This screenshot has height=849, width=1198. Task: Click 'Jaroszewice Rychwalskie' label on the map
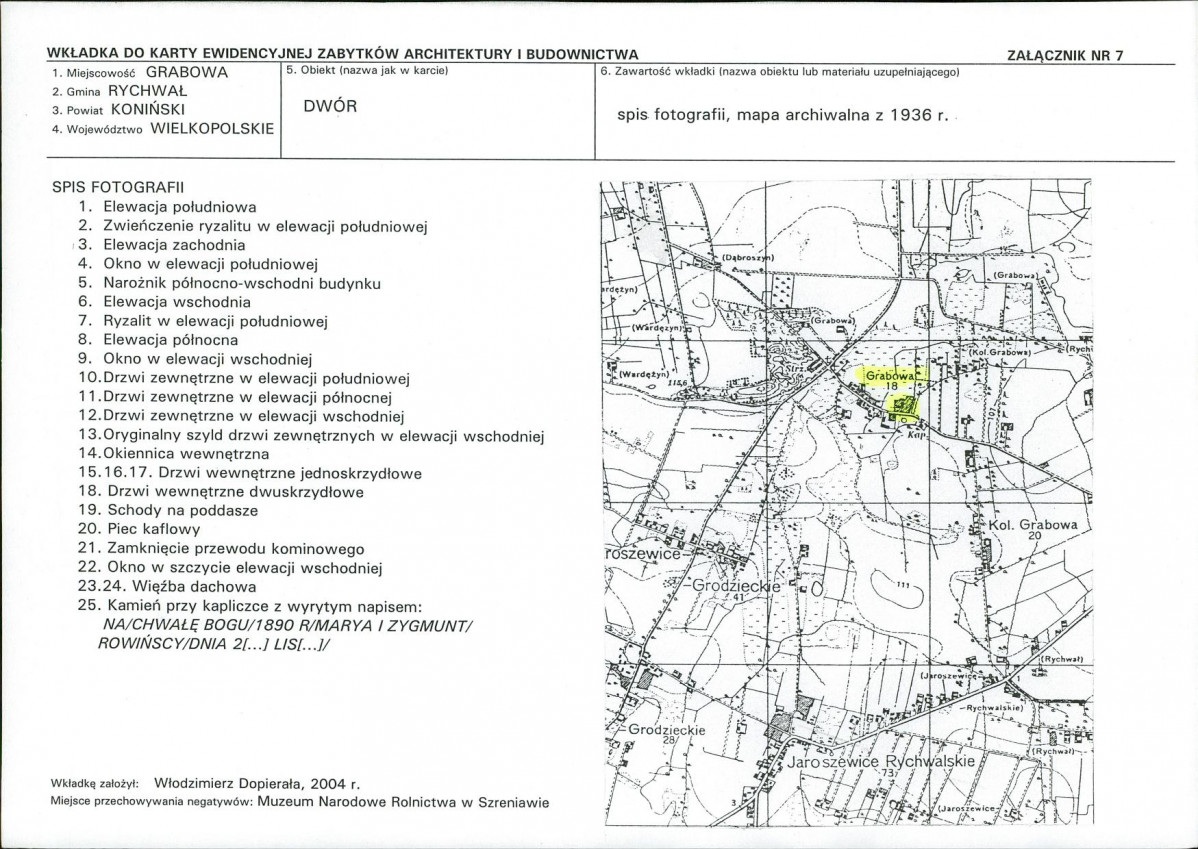[x=881, y=762]
